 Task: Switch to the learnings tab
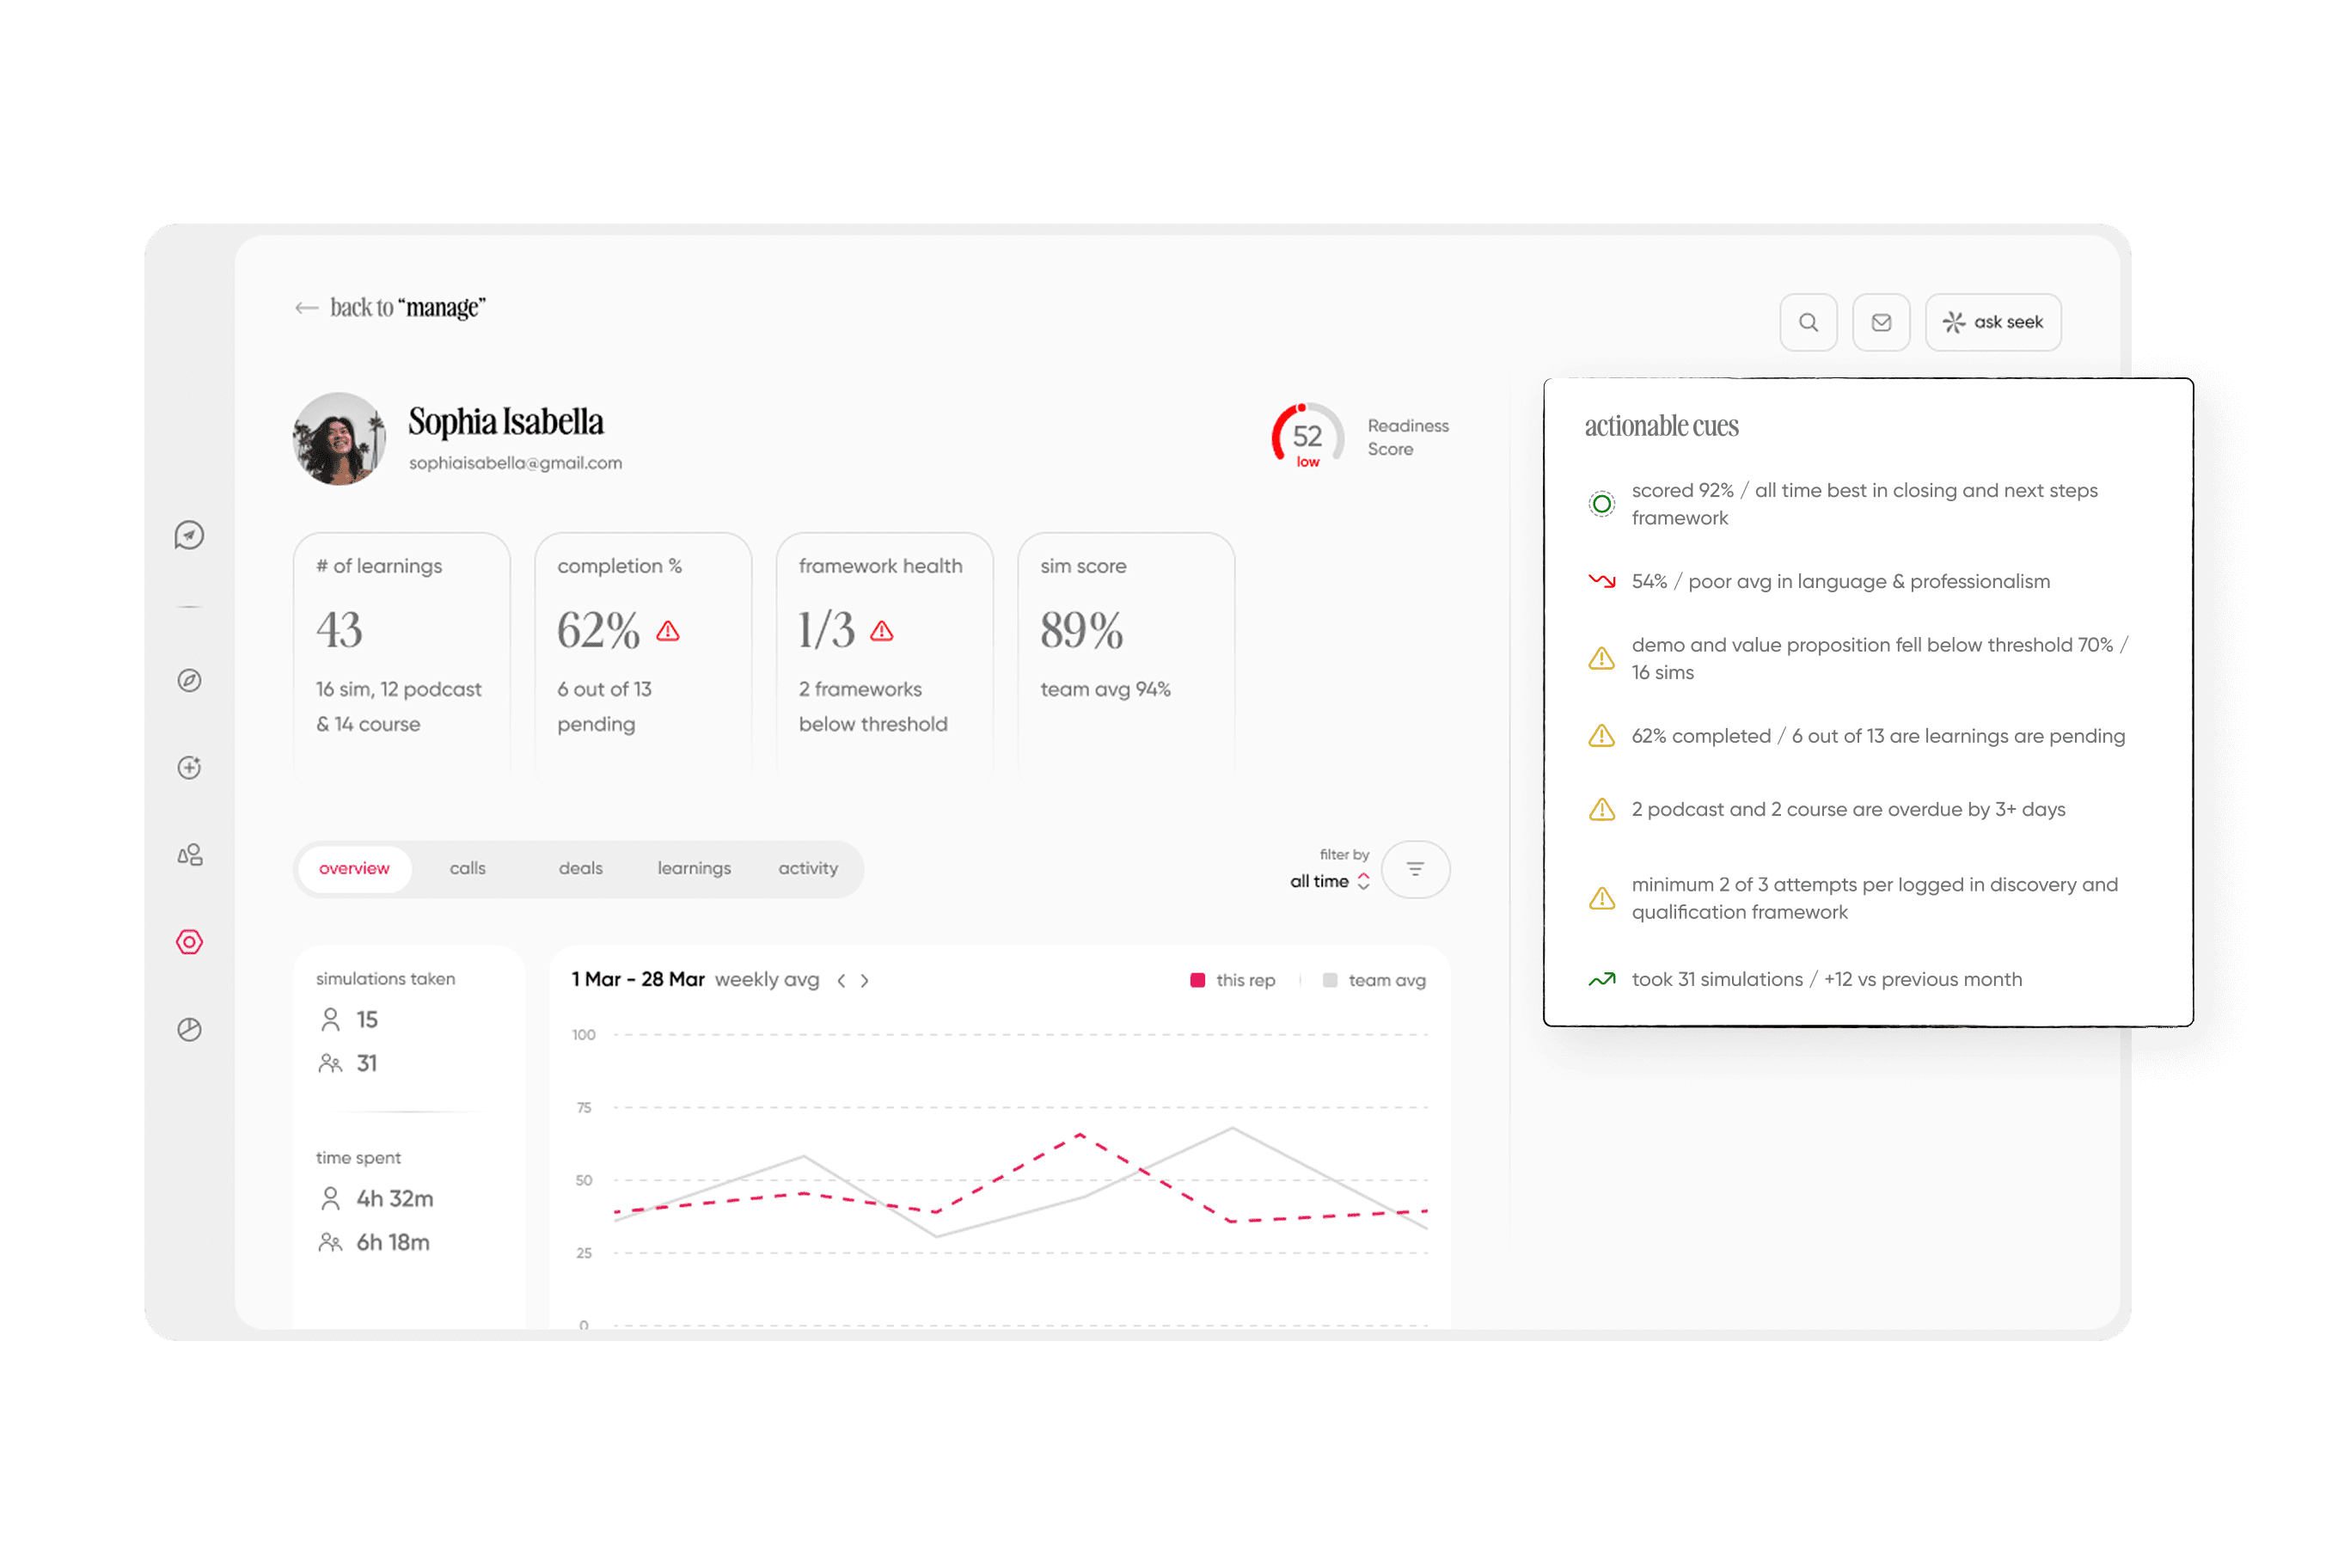pos(694,868)
